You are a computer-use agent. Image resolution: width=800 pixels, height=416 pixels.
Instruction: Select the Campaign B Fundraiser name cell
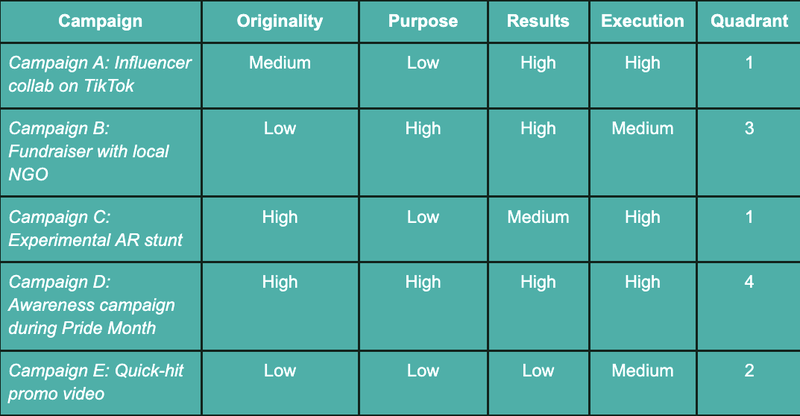coord(100,150)
